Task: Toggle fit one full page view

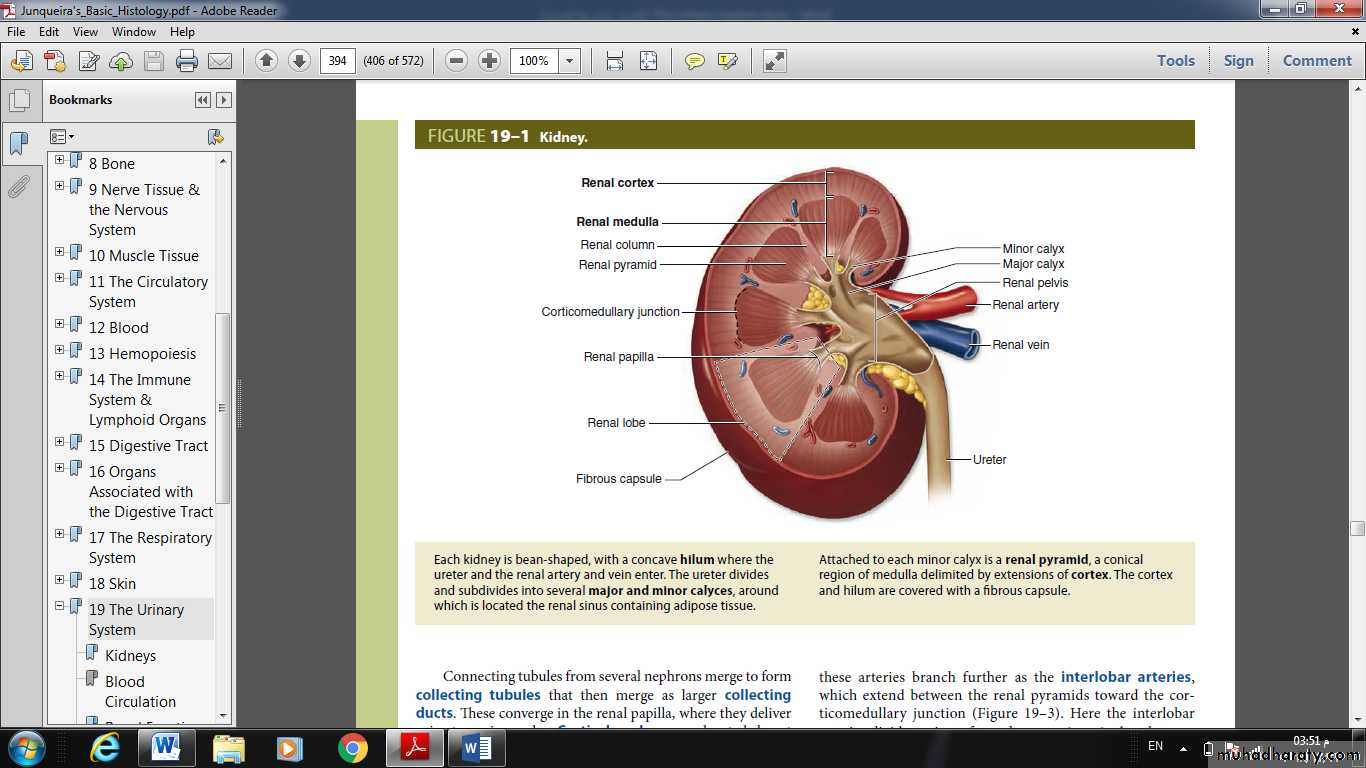Action: pos(648,61)
